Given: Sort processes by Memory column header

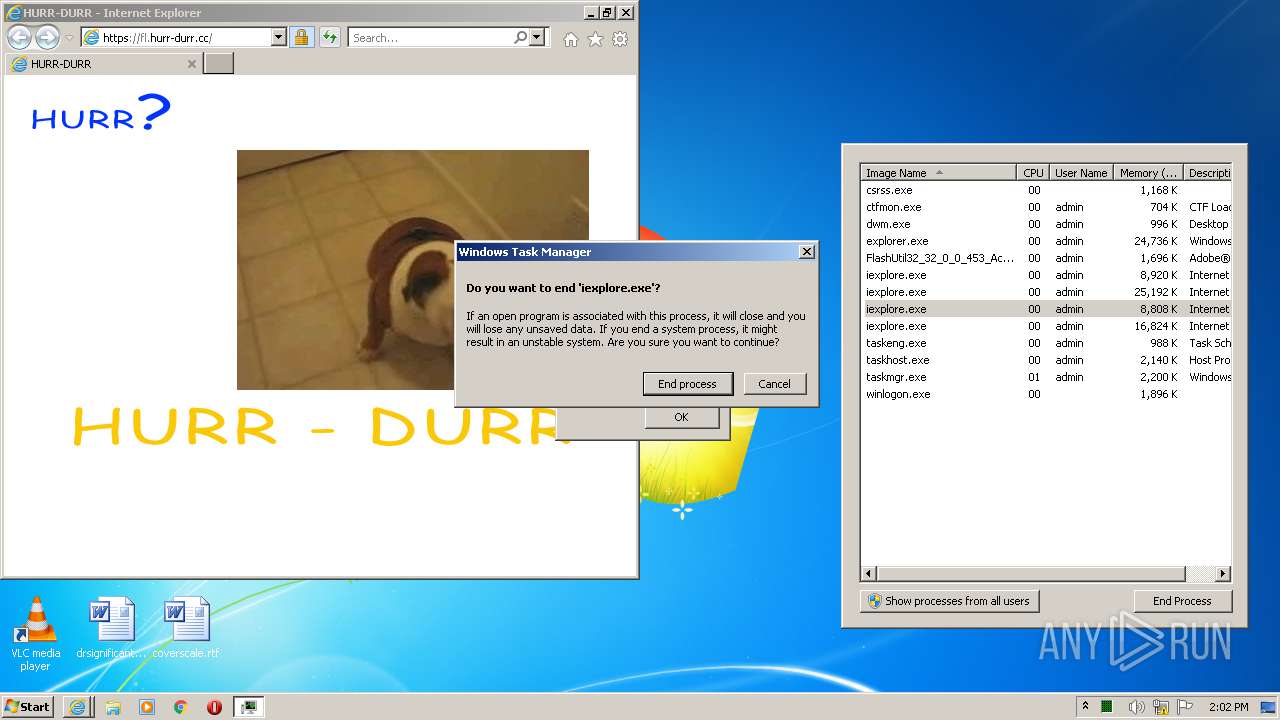Looking at the screenshot, I should pos(1148,173).
